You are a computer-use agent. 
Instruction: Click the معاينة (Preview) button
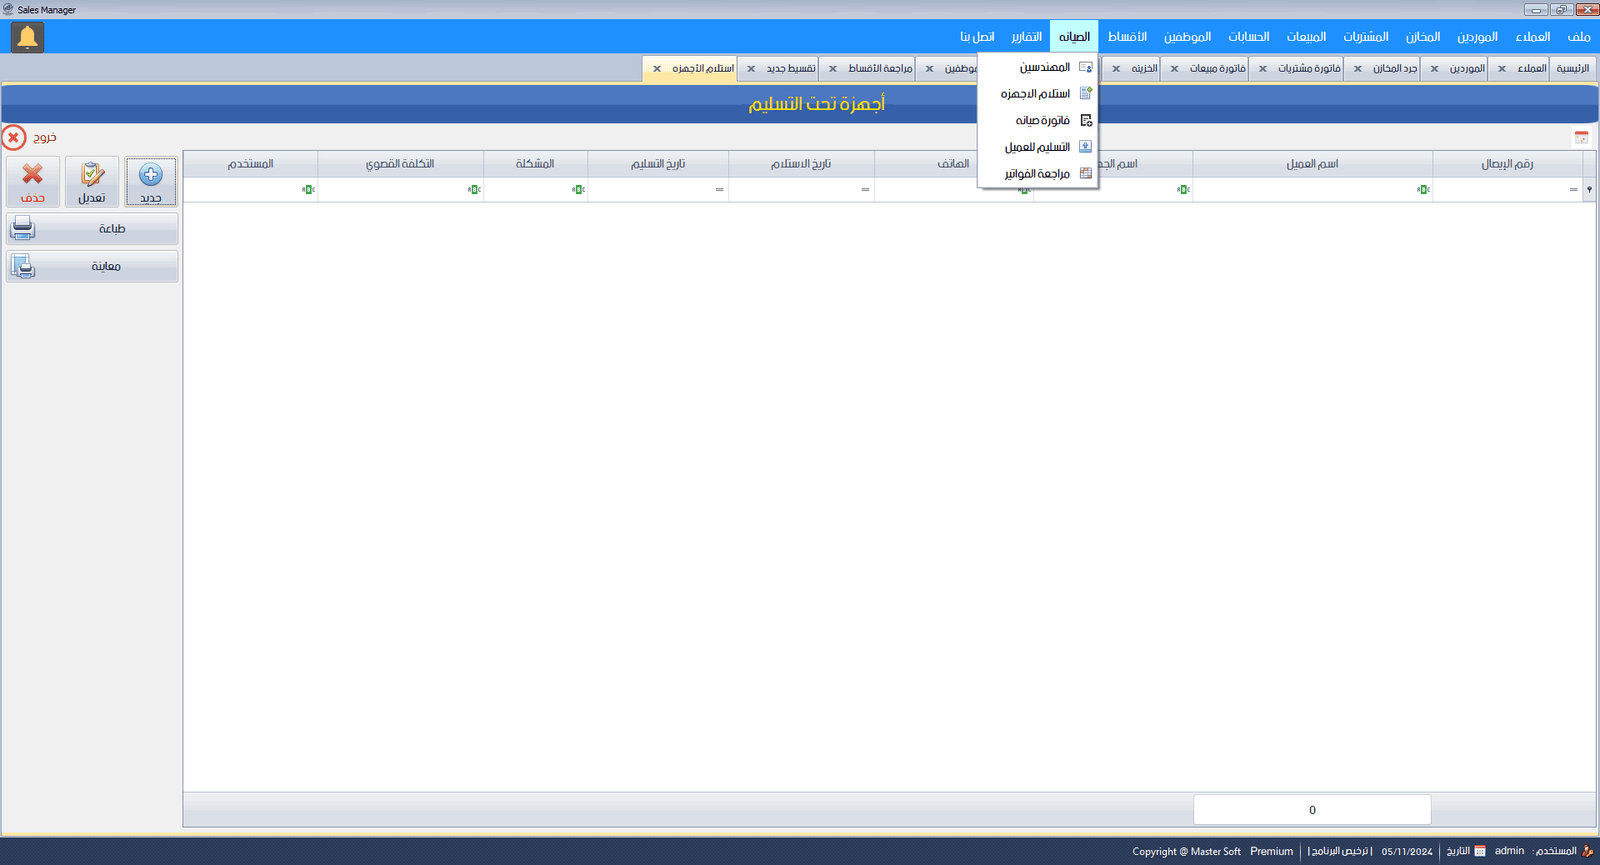pyautogui.click(x=92, y=266)
